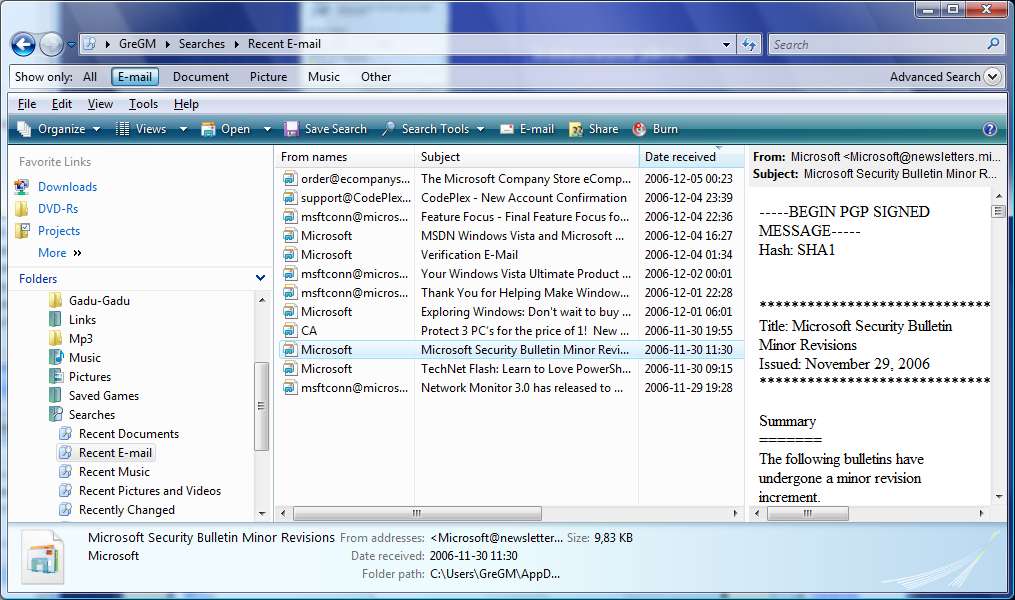Viewport: 1015px width, 600px height.
Task: Click the Help question mark icon
Action: tap(989, 129)
